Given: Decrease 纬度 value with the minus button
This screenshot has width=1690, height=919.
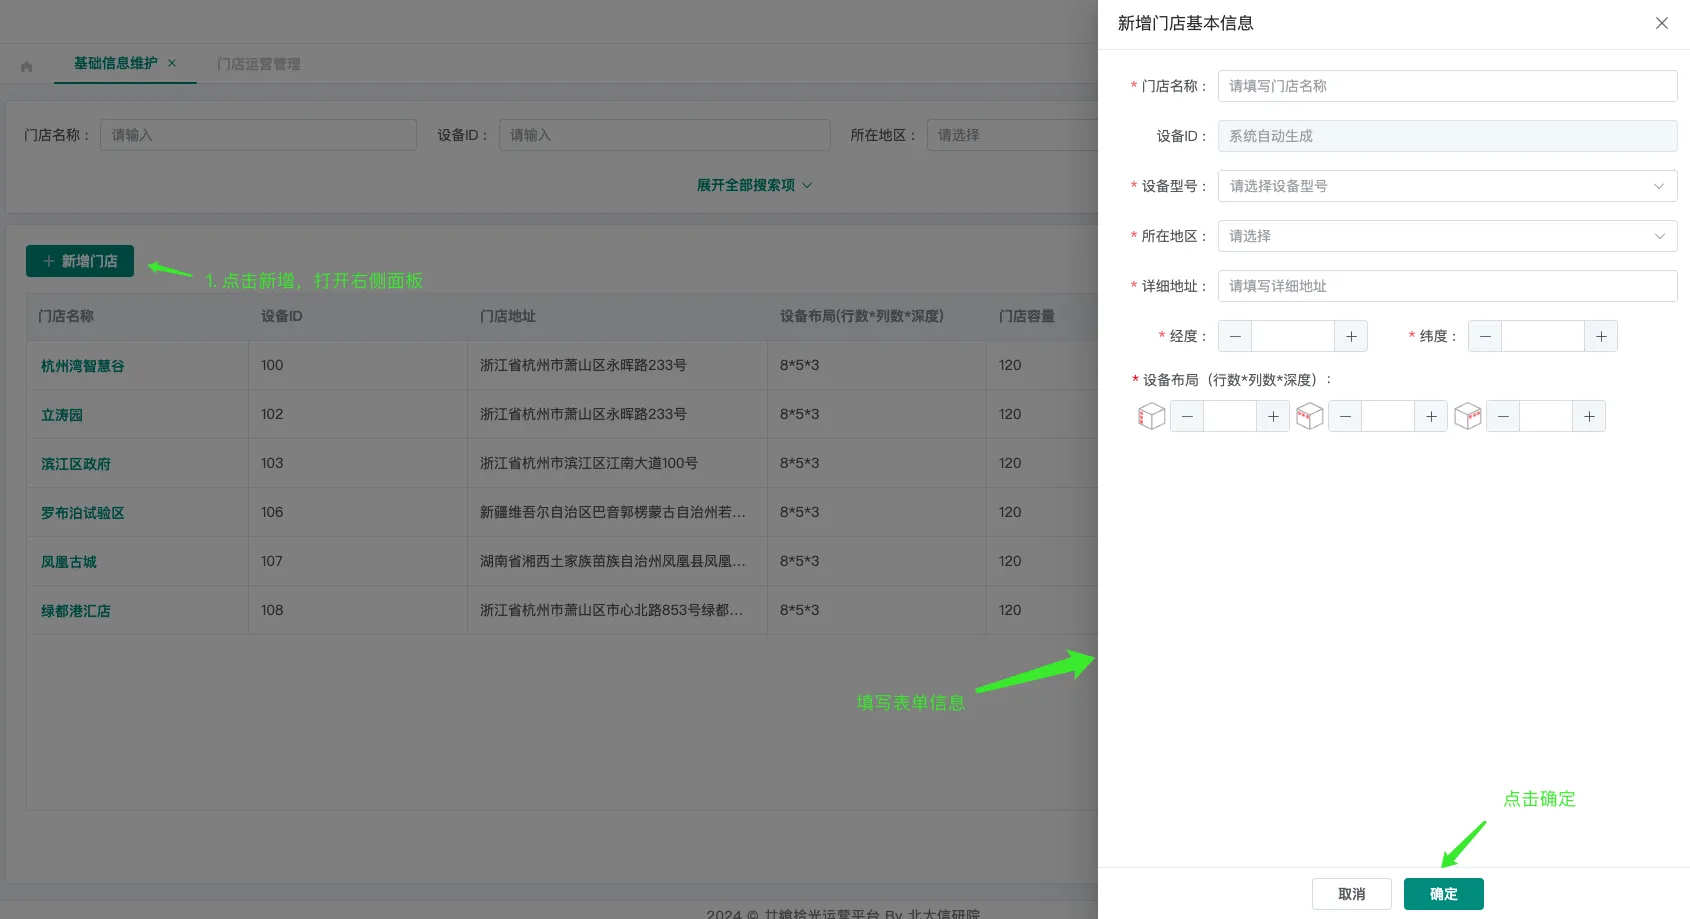Looking at the screenshot, I should click(1485, 336).
